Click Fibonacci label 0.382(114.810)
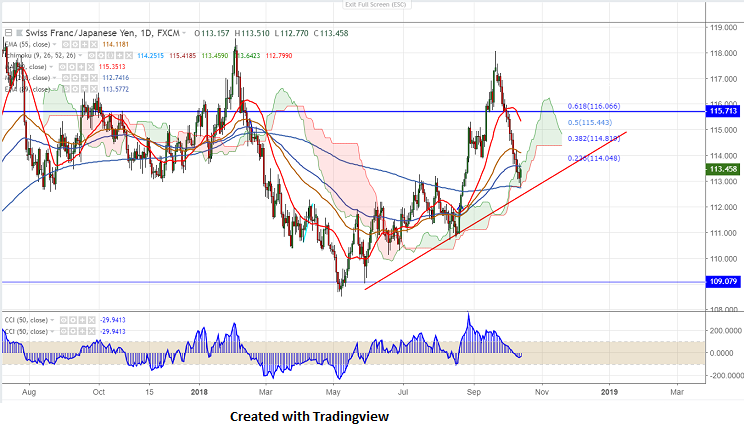Screen dimensions: 744x432 click(594, 139)
